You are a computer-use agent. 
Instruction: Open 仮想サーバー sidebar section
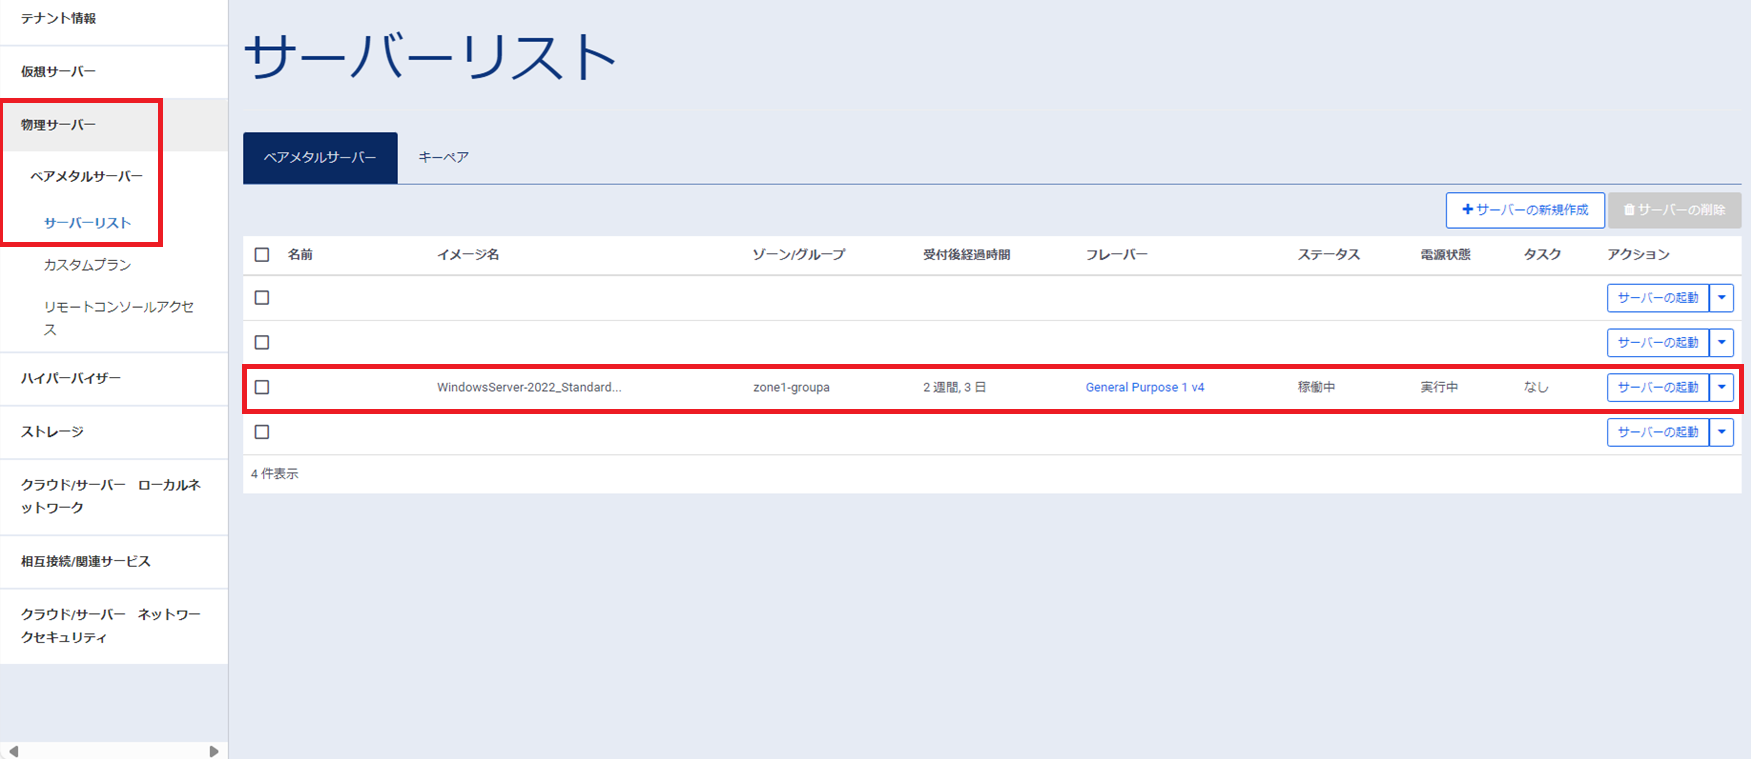click(x=59, y=71)
